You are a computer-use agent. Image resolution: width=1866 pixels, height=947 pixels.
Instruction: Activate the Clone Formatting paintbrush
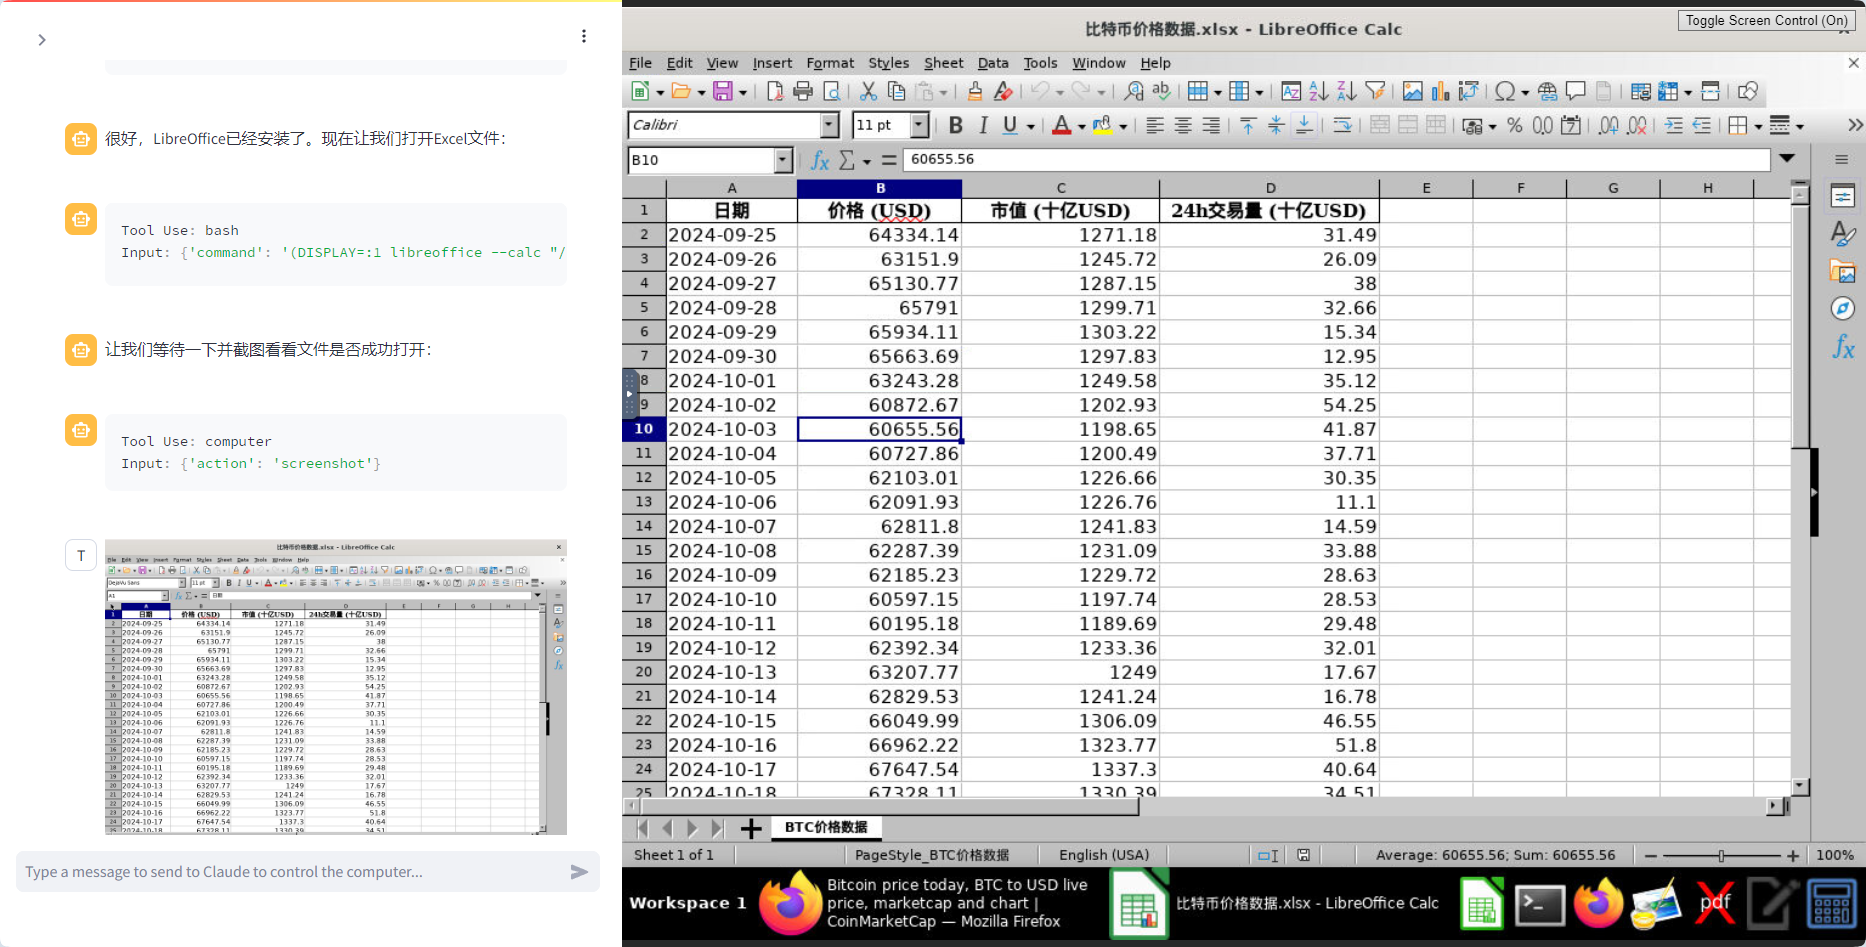click(x=975, y=92)
